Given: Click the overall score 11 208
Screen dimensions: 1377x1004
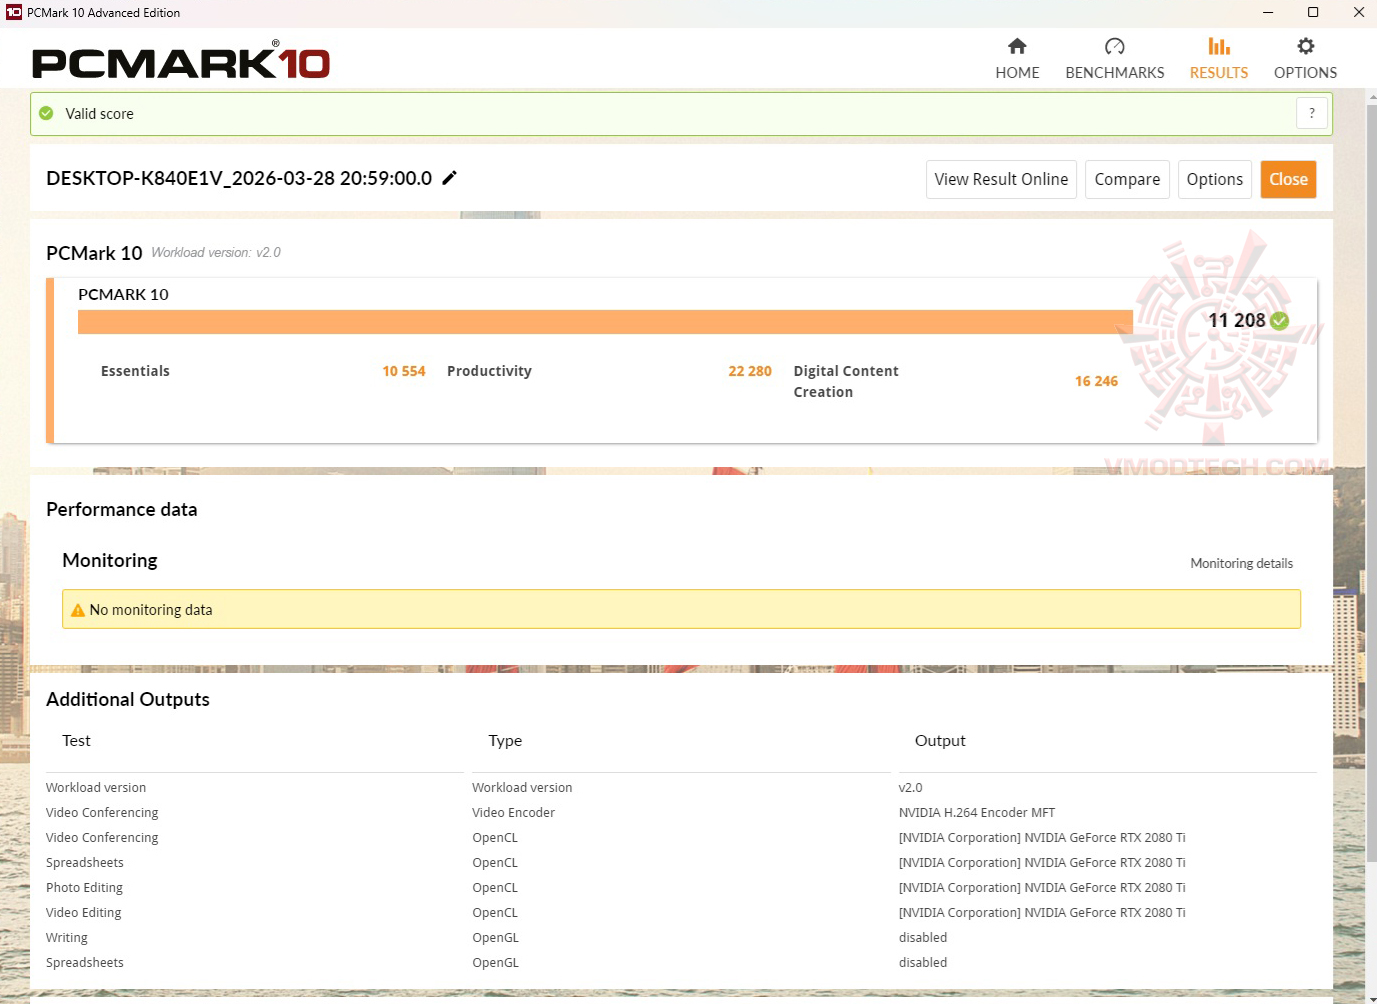Looking at the screenshot, I should 1237,321.
